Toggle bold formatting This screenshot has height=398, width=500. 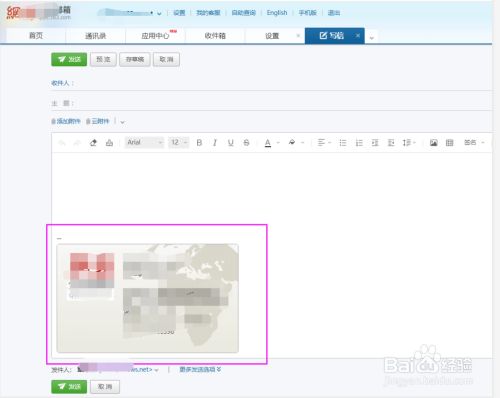coord(199,143)
